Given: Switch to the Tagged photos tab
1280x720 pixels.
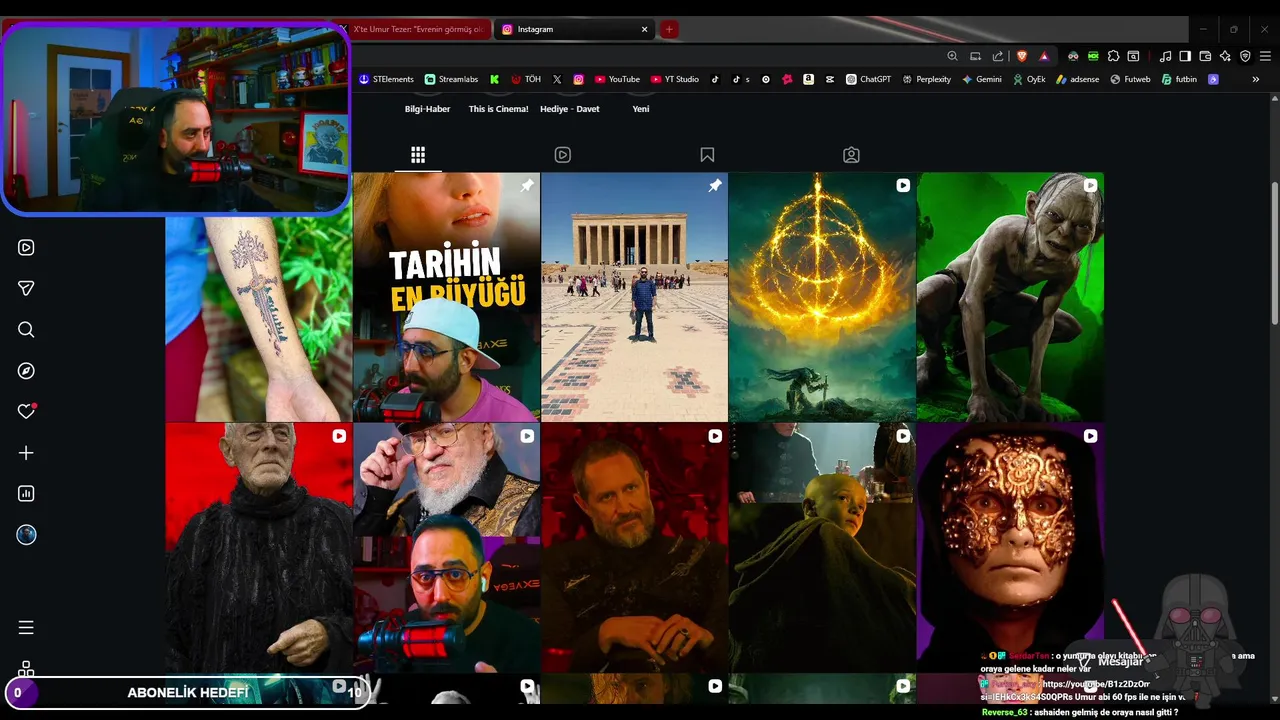Looking at the screenshot, I should point(851,155).
